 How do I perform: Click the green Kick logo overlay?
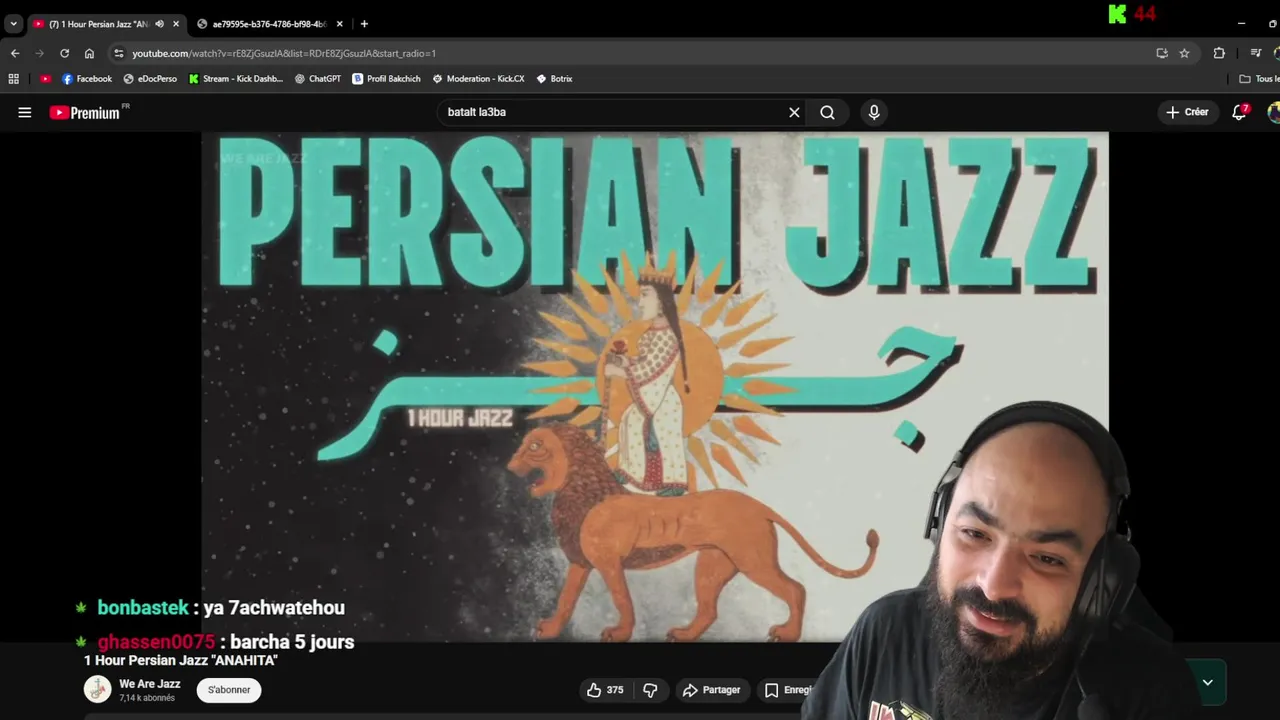pyautogui.click(x=1117, y=14)
